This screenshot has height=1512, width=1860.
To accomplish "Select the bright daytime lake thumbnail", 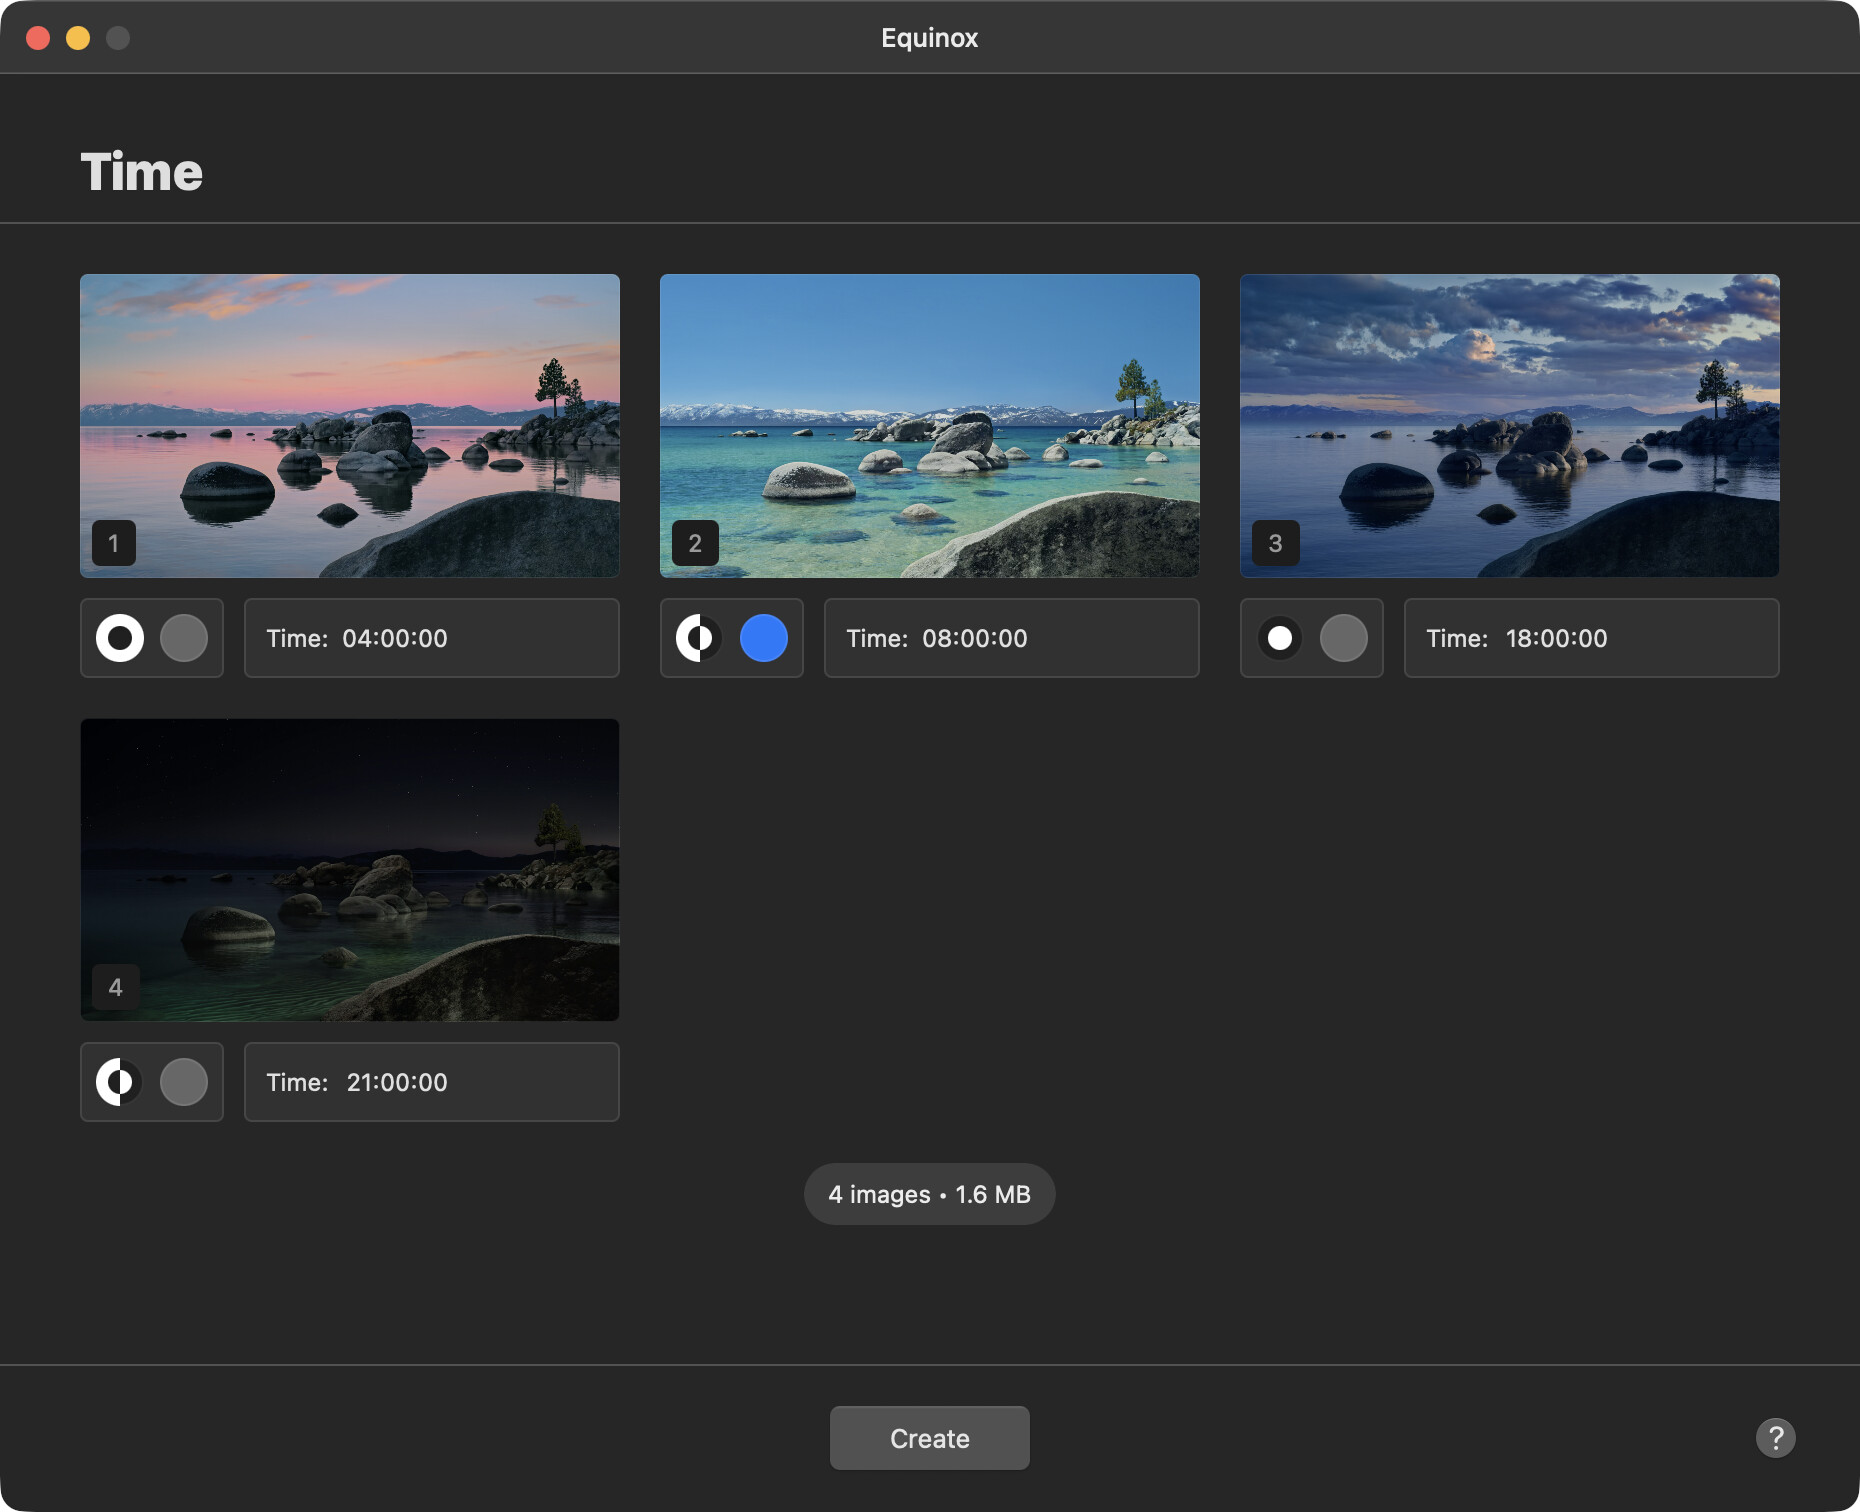I will [x=930, y=426].
